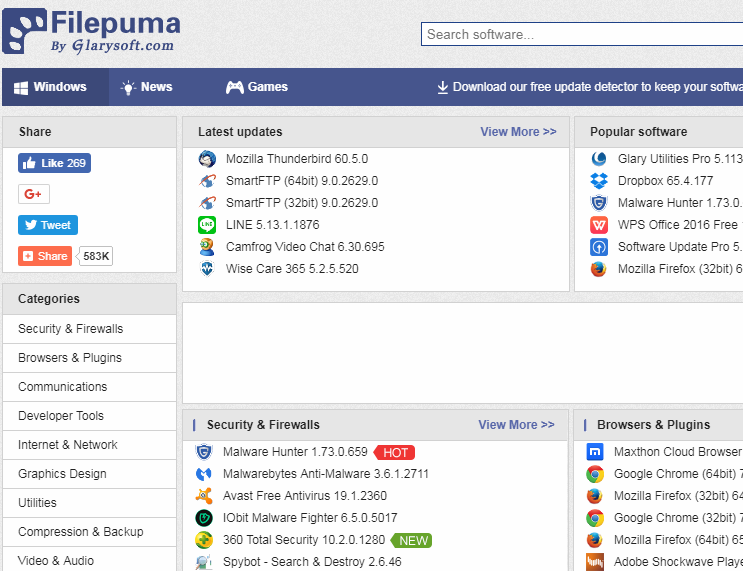This screenshot has width=743, height=571.
Task: Open the Security & Firewalls category
Action: point(90,329)
